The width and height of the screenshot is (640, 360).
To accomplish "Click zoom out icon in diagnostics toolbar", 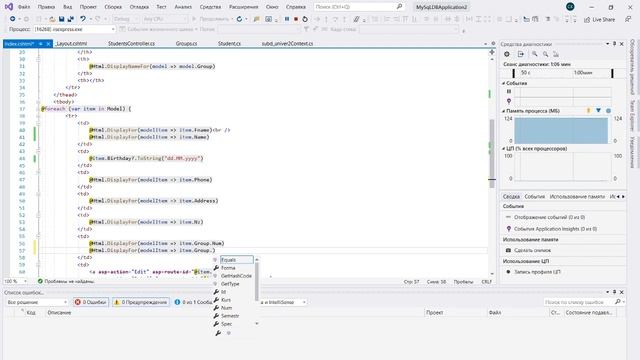I will pos(545,54).
